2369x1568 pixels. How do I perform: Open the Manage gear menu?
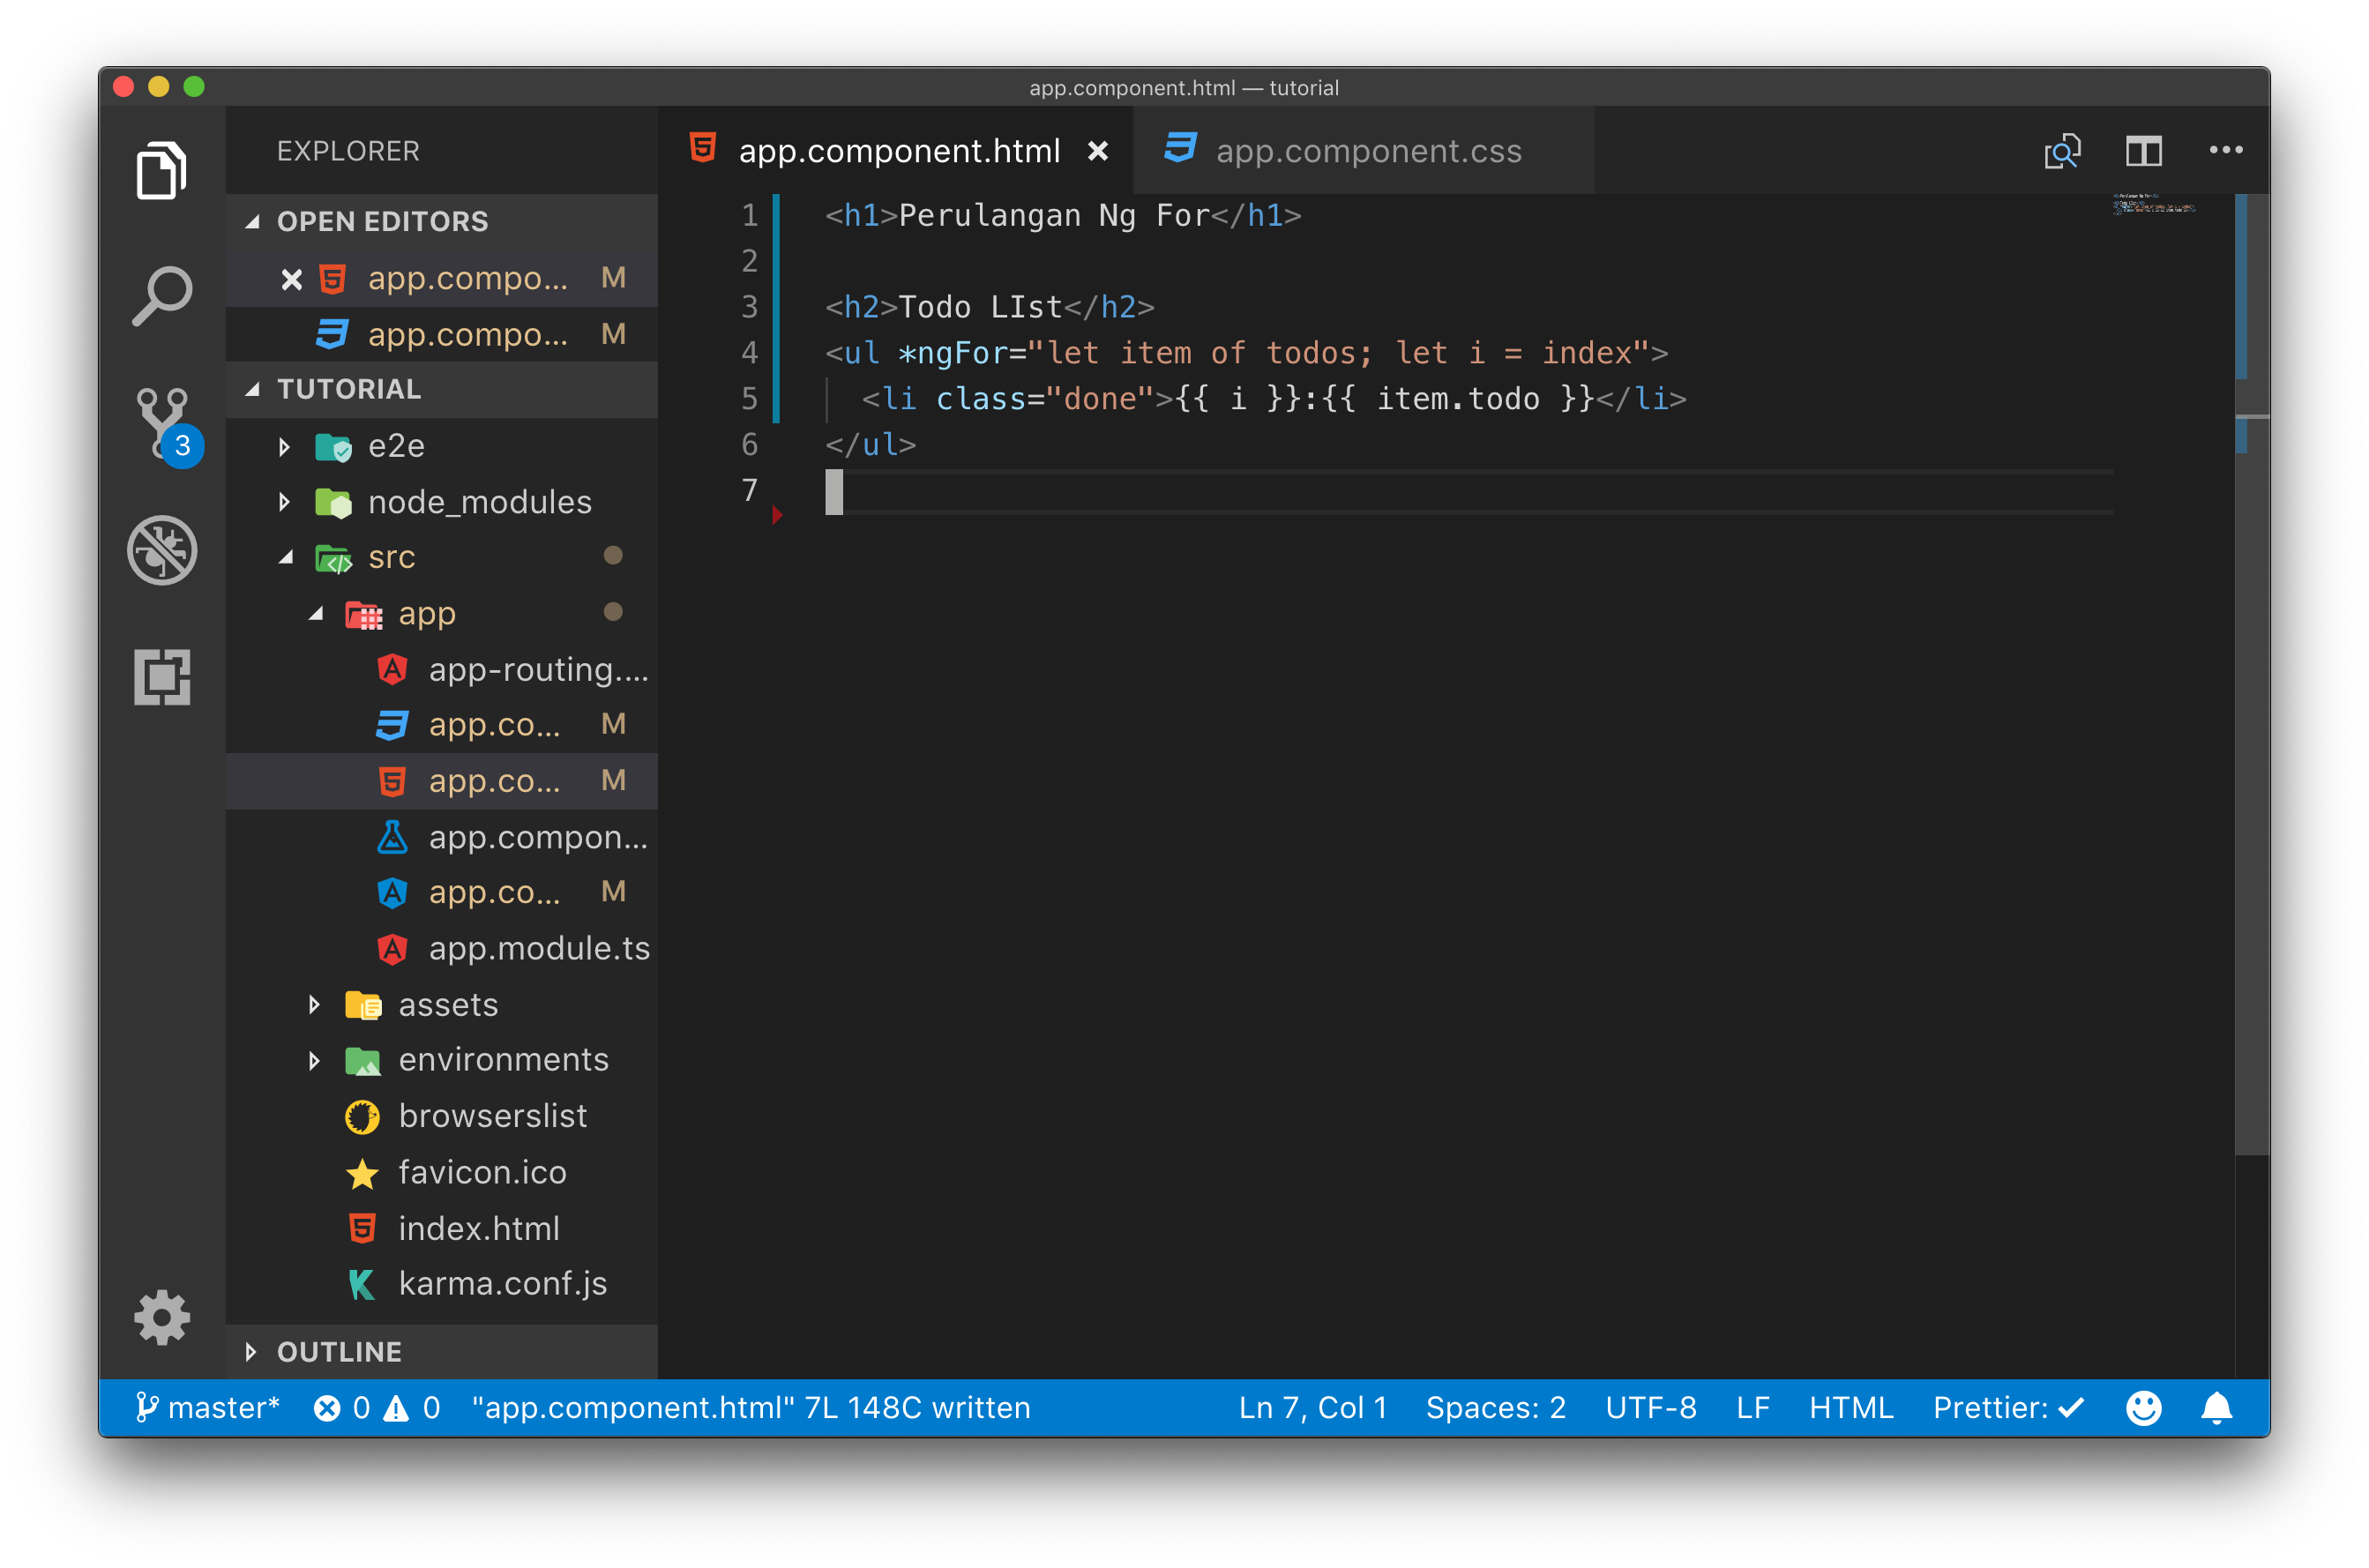tap(162, 1317)
